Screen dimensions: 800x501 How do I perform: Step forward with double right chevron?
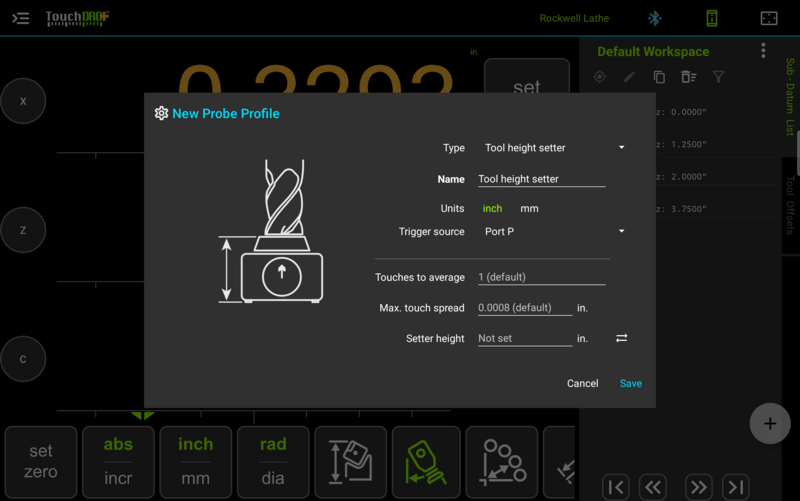coord(698,487)
